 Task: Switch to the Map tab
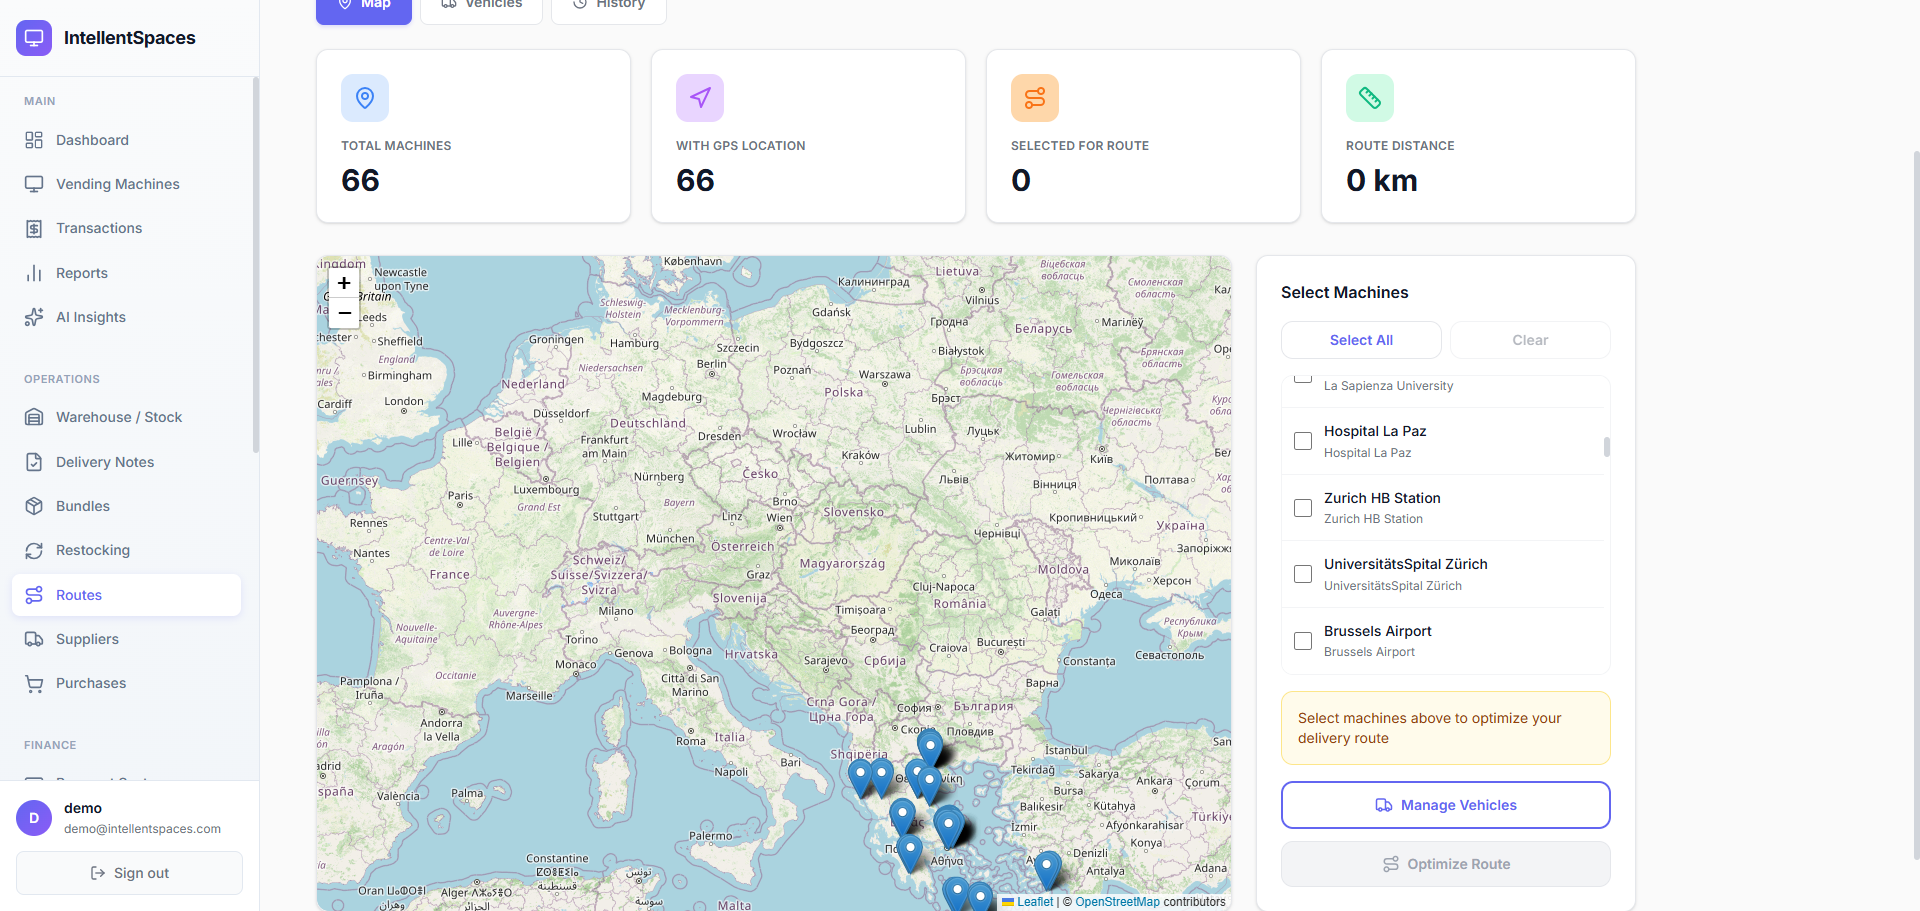coord(364,8)
